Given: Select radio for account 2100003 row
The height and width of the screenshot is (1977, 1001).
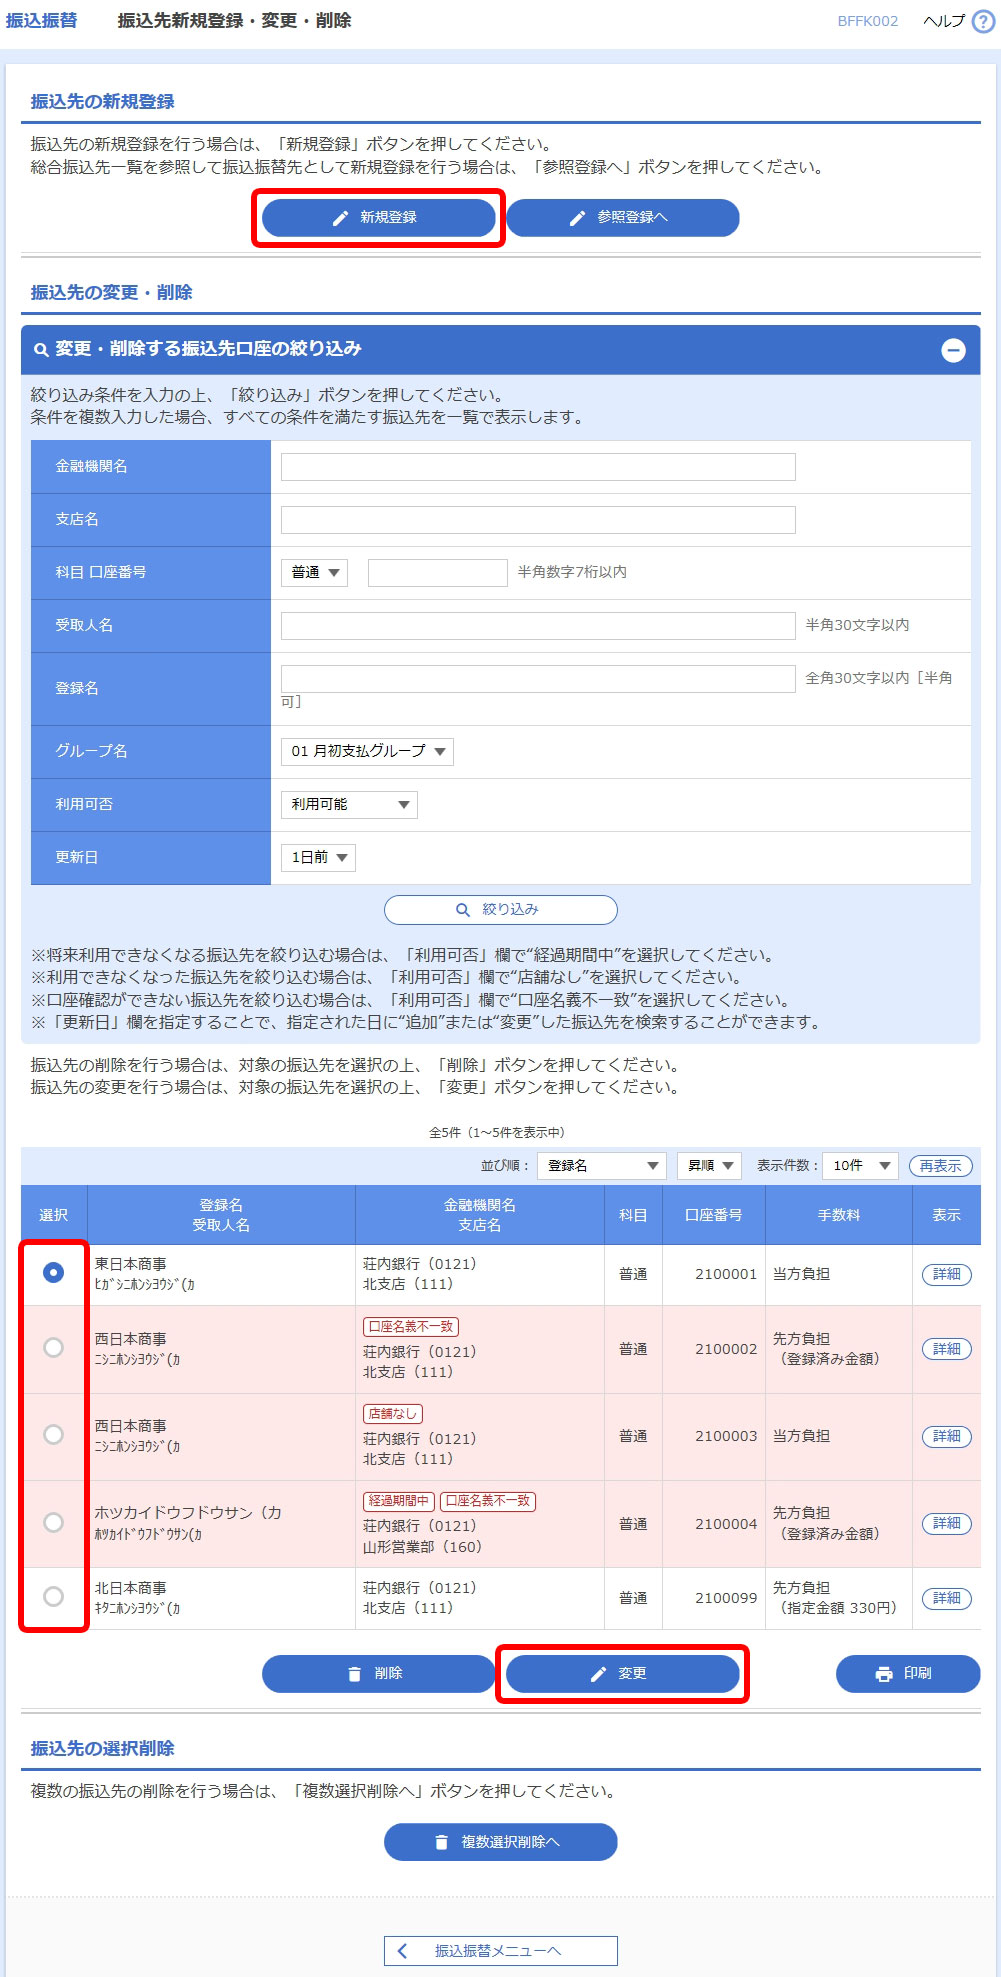Looking at the screenshot, I should 54,1435.
